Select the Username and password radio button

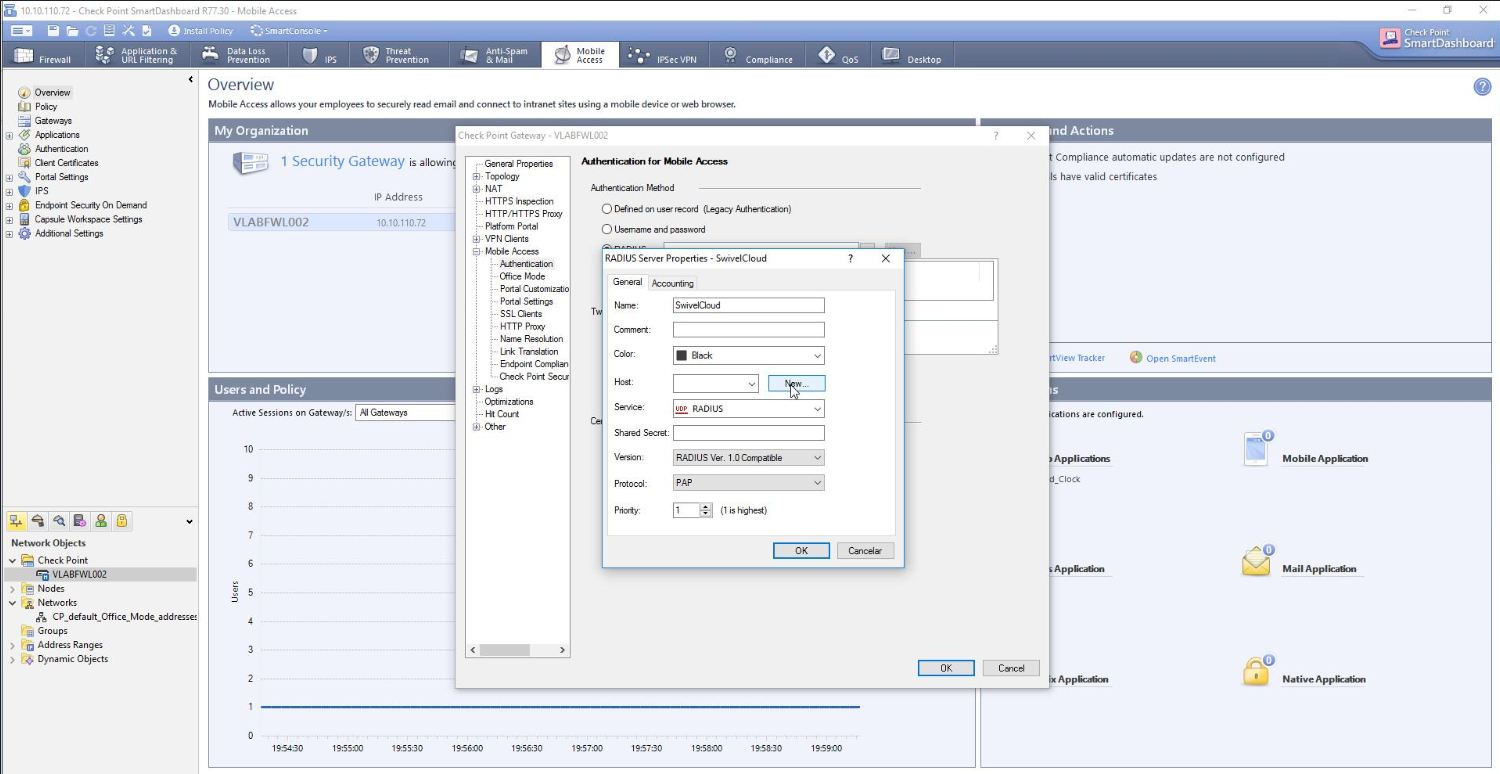click(x=606, y=230)
